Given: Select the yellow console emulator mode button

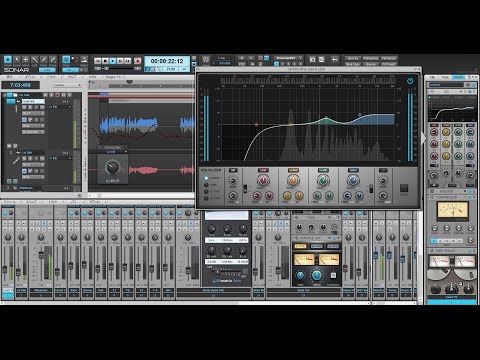Looking at the screenshot, I should tap(300, 246).
